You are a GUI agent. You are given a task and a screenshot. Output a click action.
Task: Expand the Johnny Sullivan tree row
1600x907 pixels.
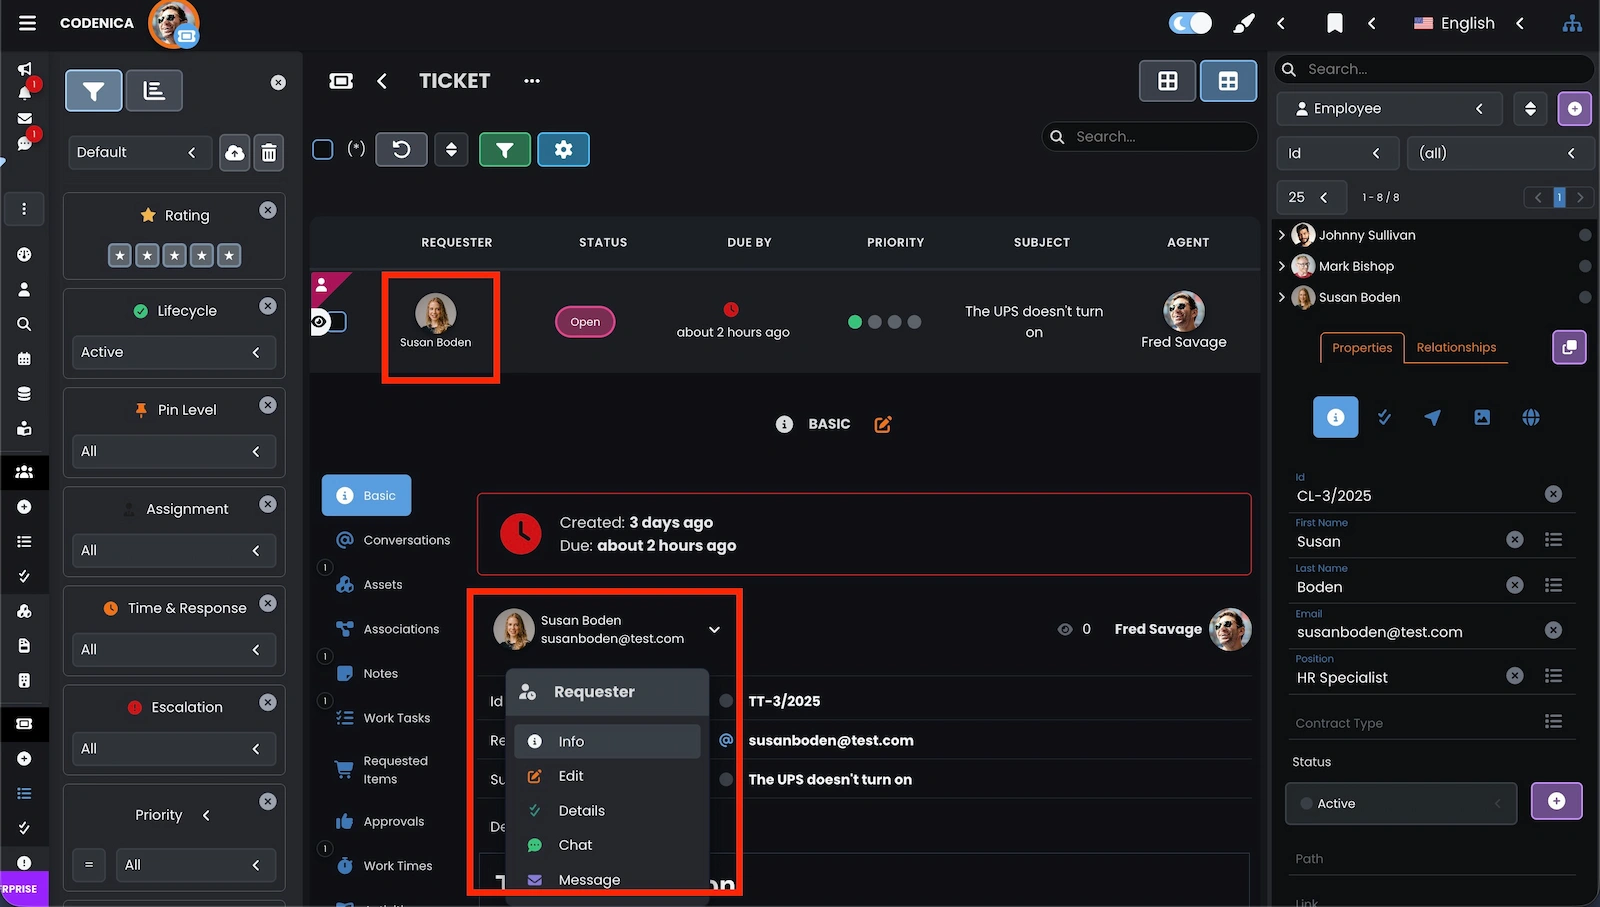point(1282,235)
